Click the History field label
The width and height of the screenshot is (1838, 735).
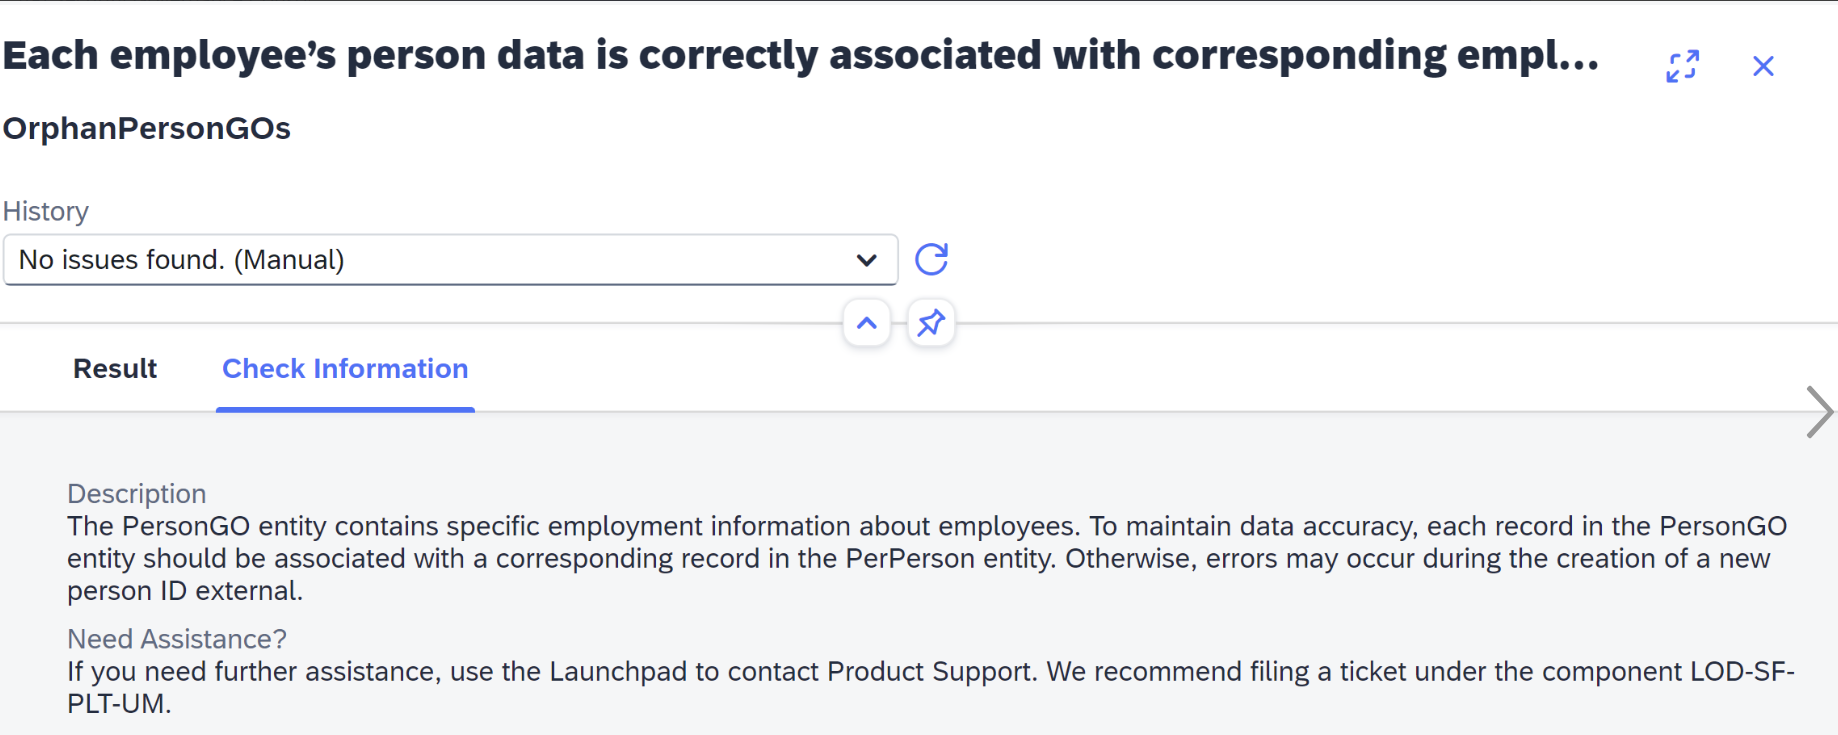46,211
